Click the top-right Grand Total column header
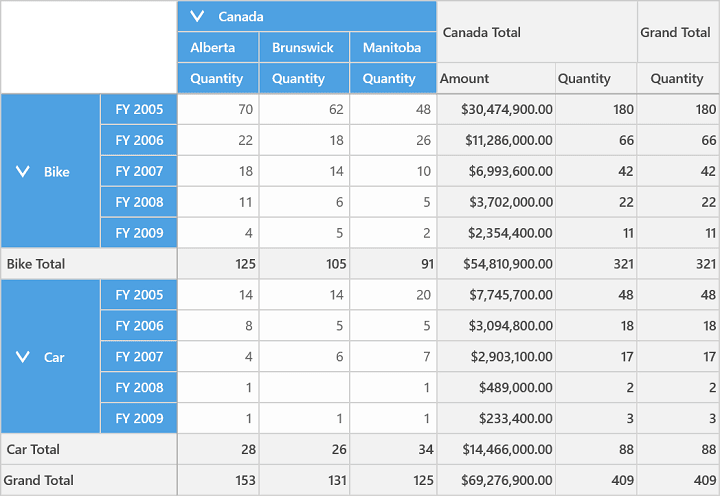The height and width of the screenshot is (496, 720). click(x=679, y=32)
